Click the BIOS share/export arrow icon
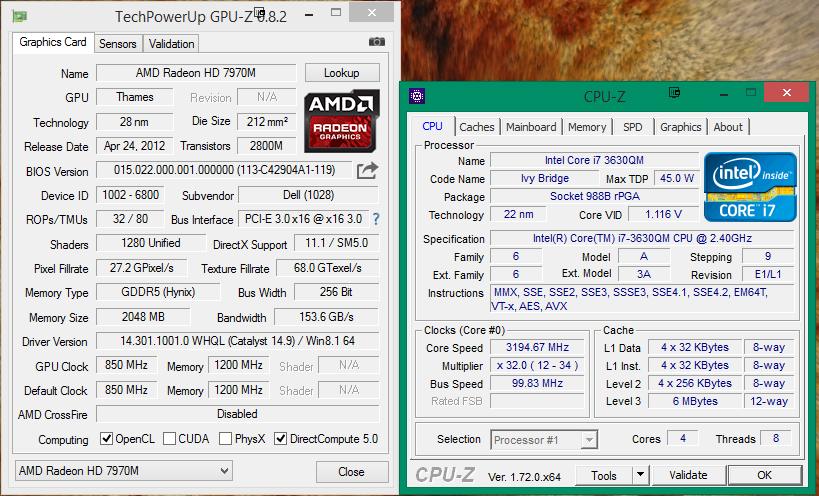The width and height of the screenshot is (819, 496). [x=367, y=170]
